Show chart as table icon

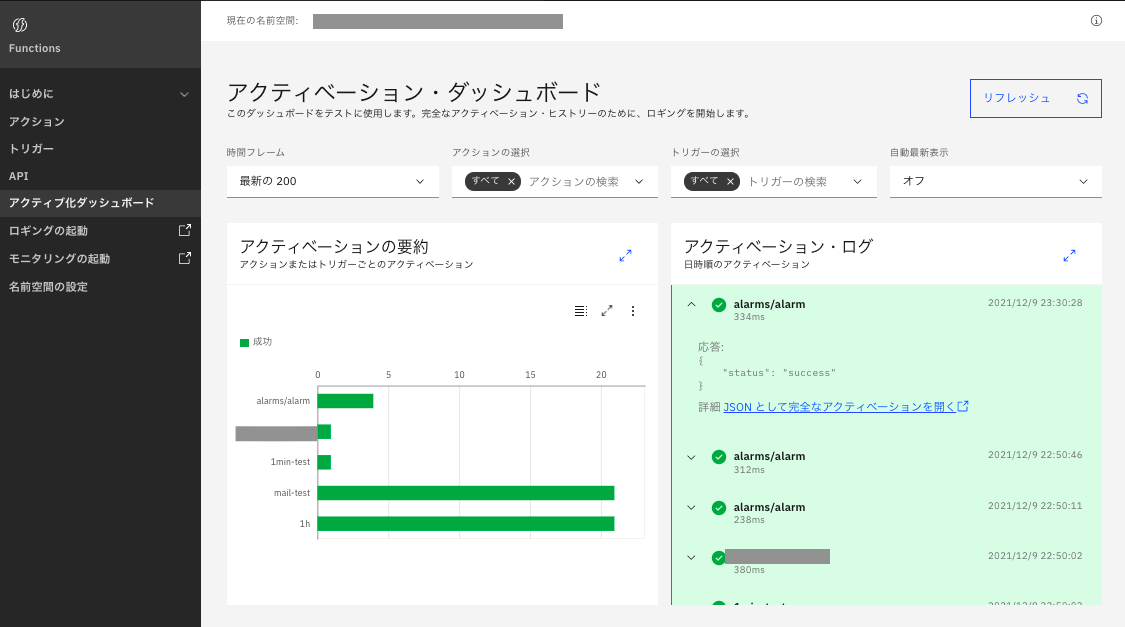(581, 311)
